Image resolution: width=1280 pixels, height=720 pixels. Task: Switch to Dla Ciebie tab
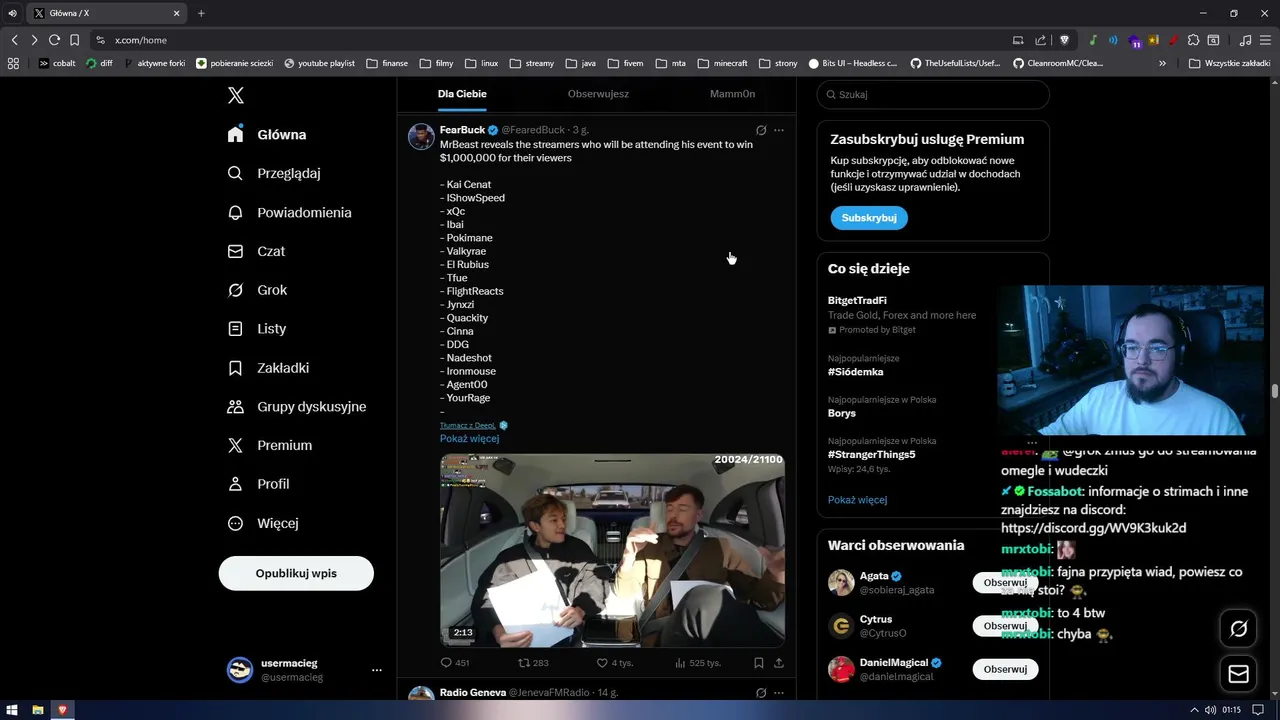462,94
